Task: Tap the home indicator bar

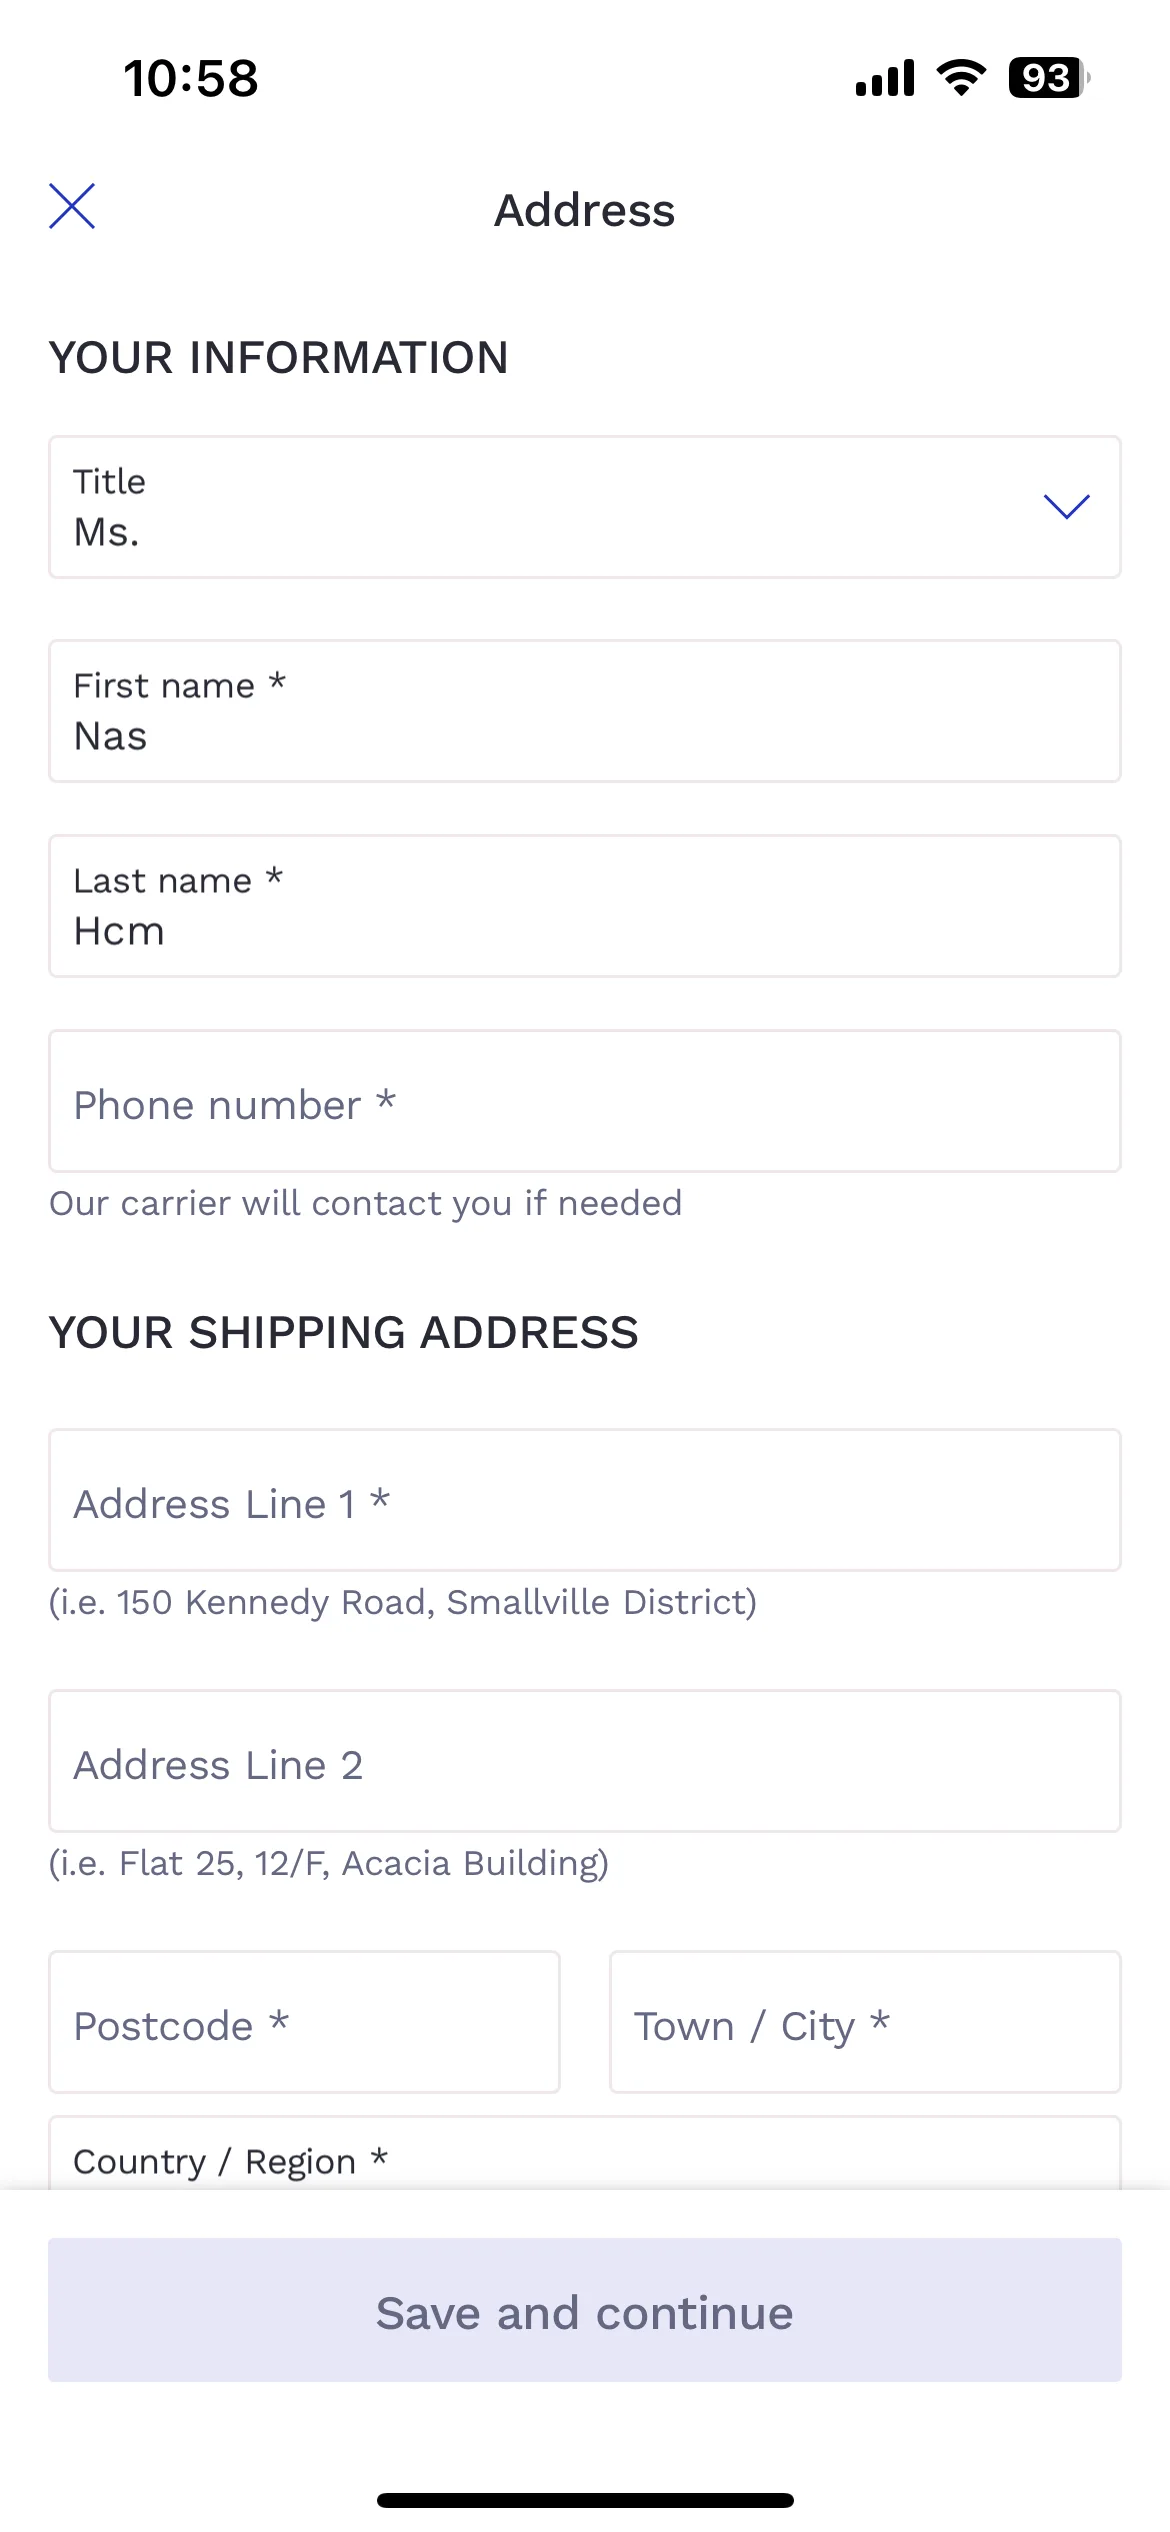Action: [x=585, y=2500]
